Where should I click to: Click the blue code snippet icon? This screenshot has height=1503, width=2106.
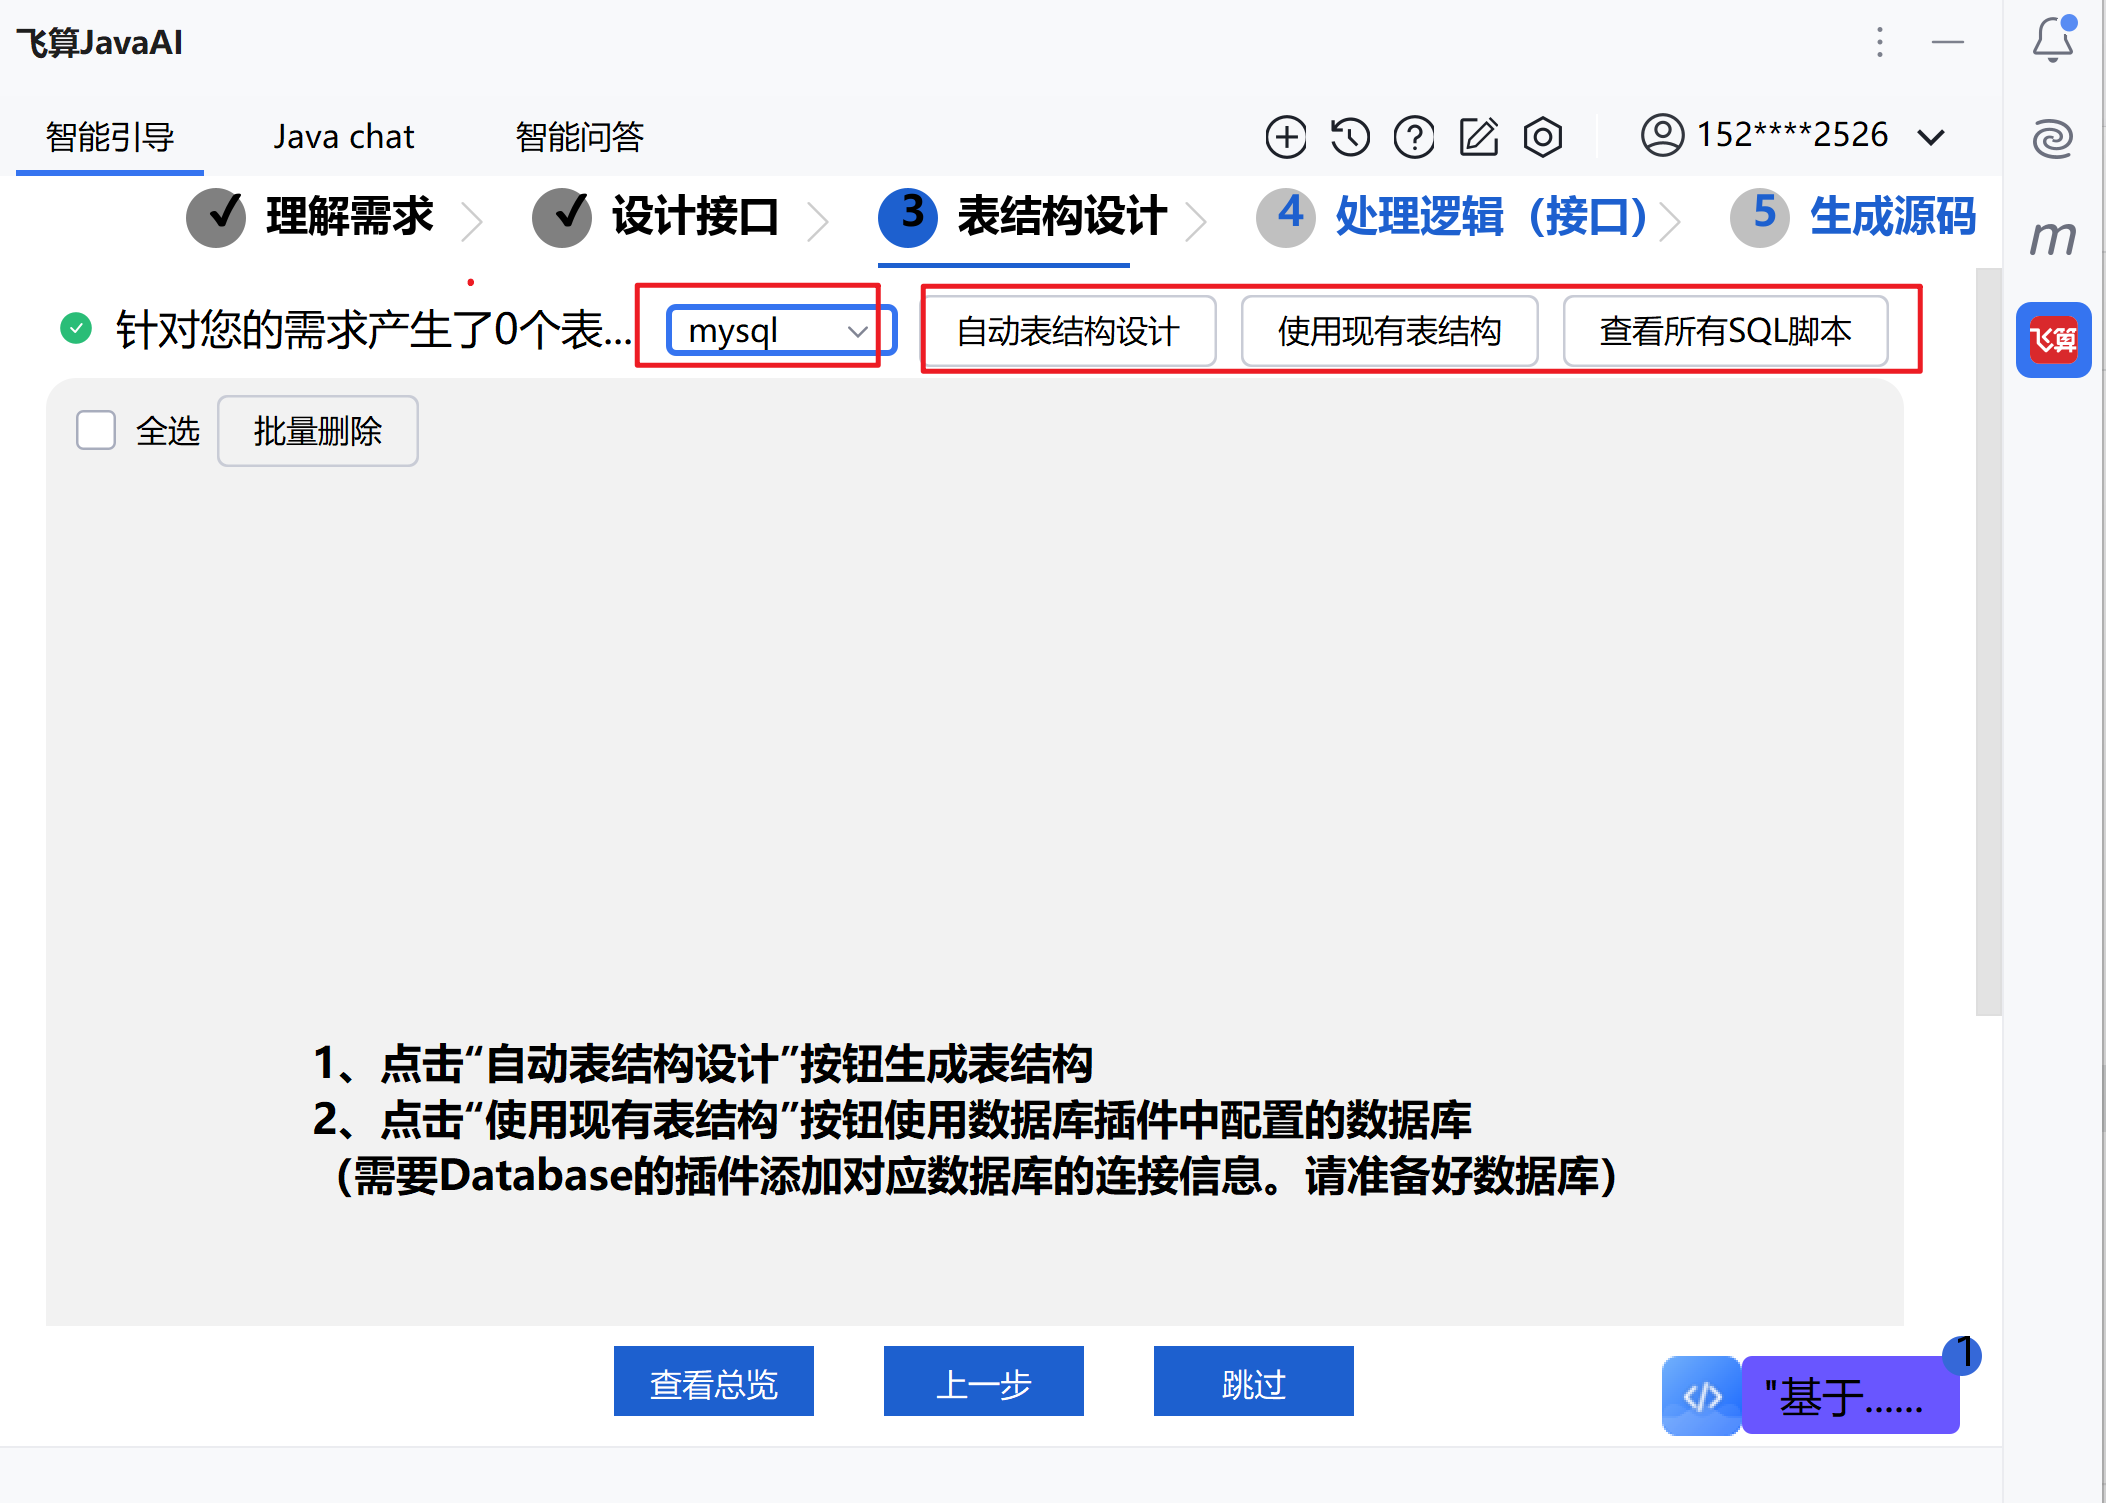(x=1701, y=1396)
